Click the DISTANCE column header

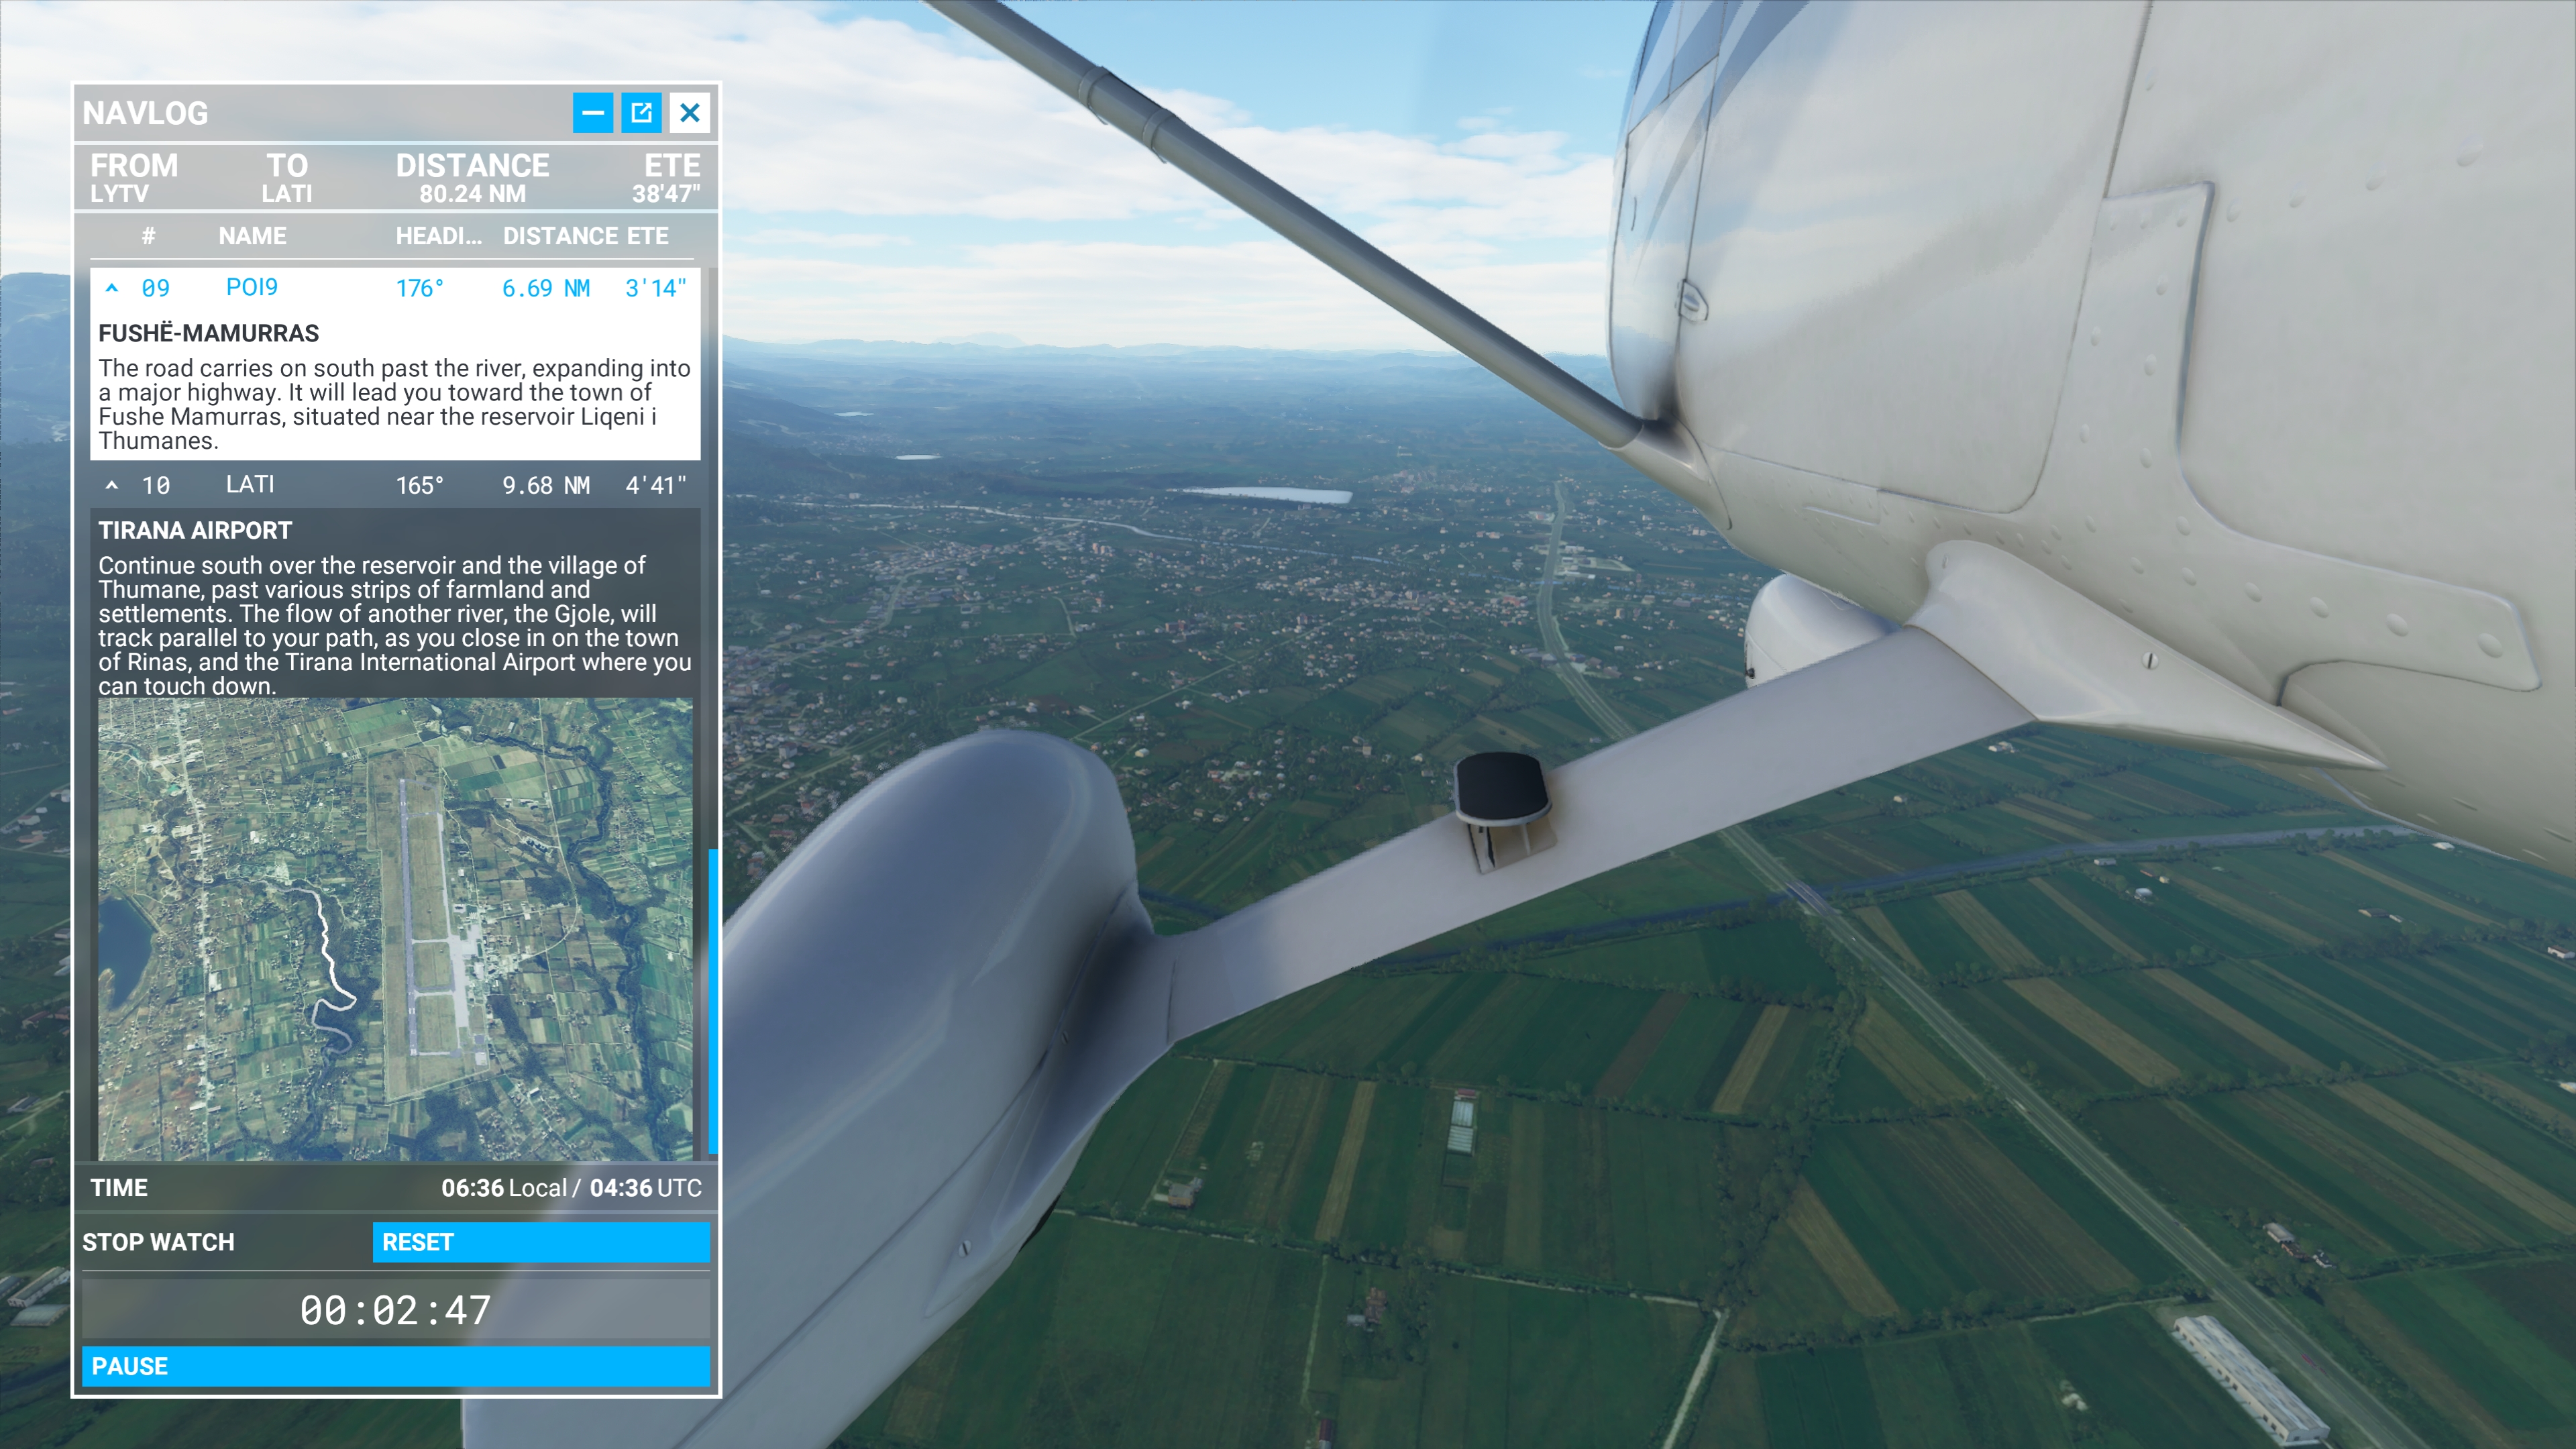pos(557,235)
